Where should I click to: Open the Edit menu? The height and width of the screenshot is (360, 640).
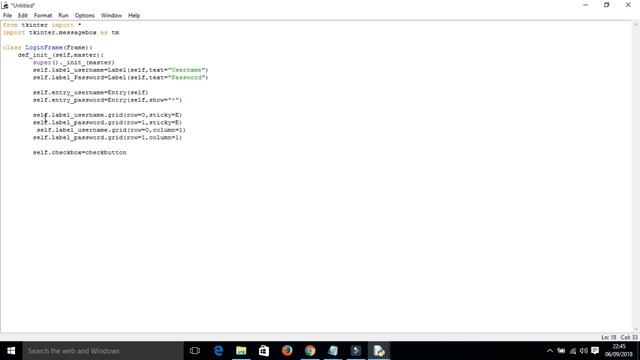pos(23,16)
